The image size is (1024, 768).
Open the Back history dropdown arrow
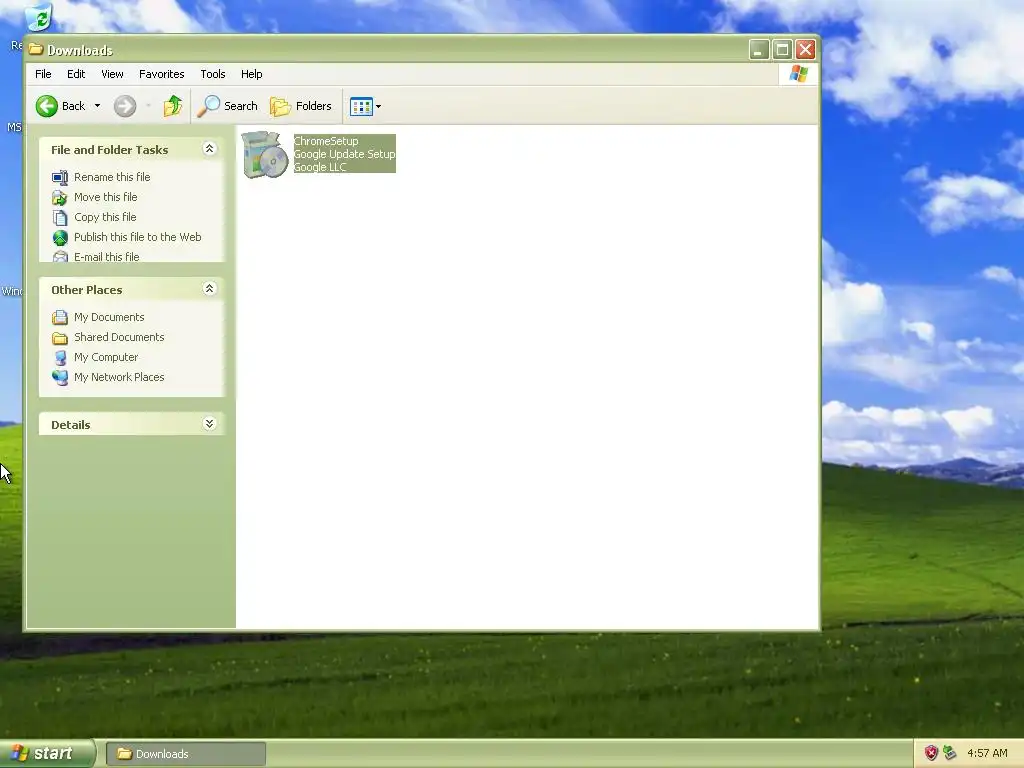[97, 106]
